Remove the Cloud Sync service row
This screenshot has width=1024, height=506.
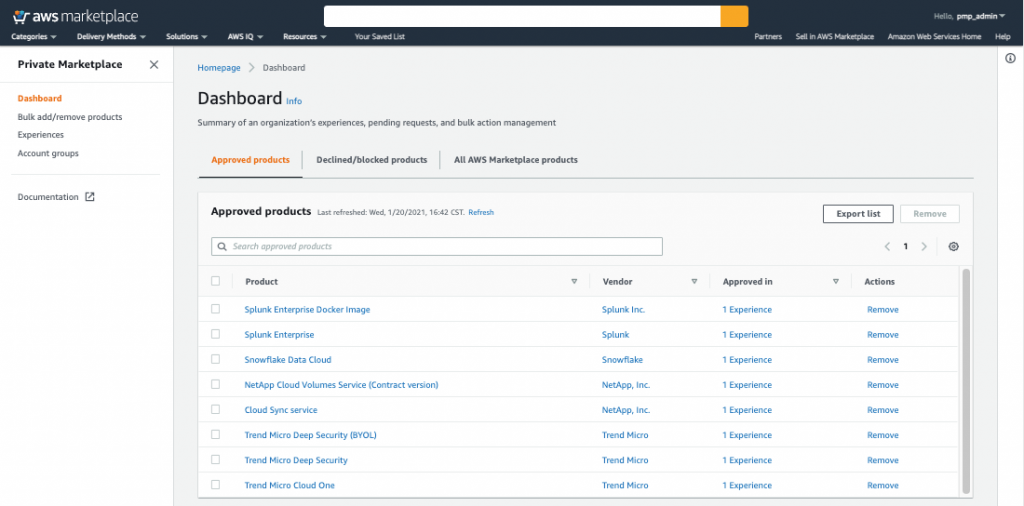pyautogui.click(x=882, y=410)
